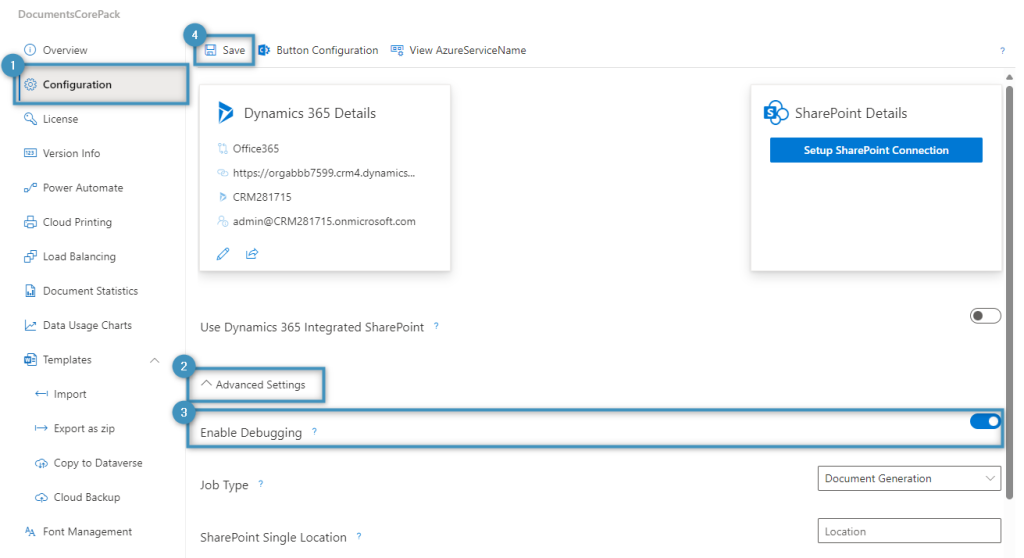Click the share icon in Dynamics 365 card
The width and height of the screenshot is (1024, 558).
click(252, 254)
